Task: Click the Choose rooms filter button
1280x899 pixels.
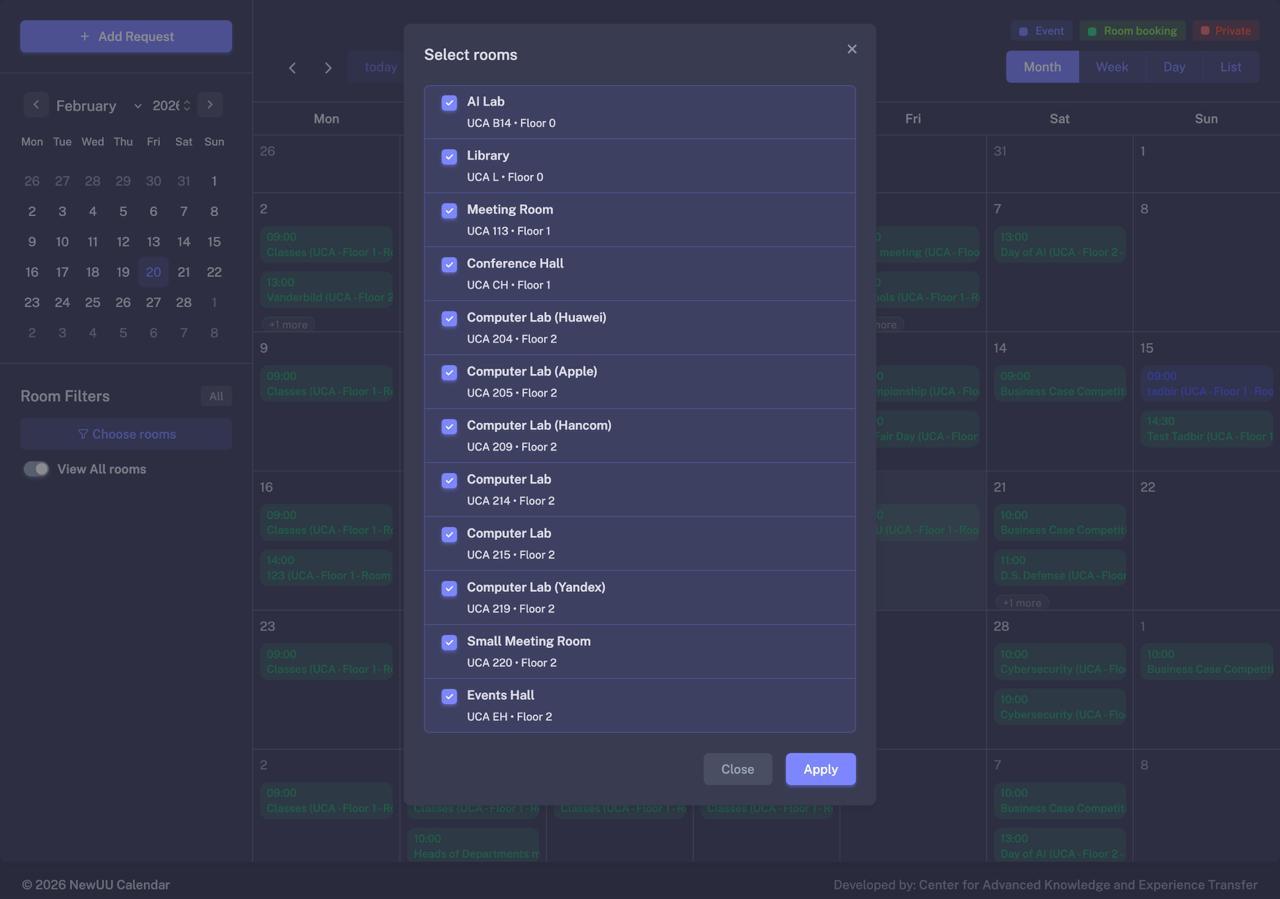Action: (x=126, y=434)
